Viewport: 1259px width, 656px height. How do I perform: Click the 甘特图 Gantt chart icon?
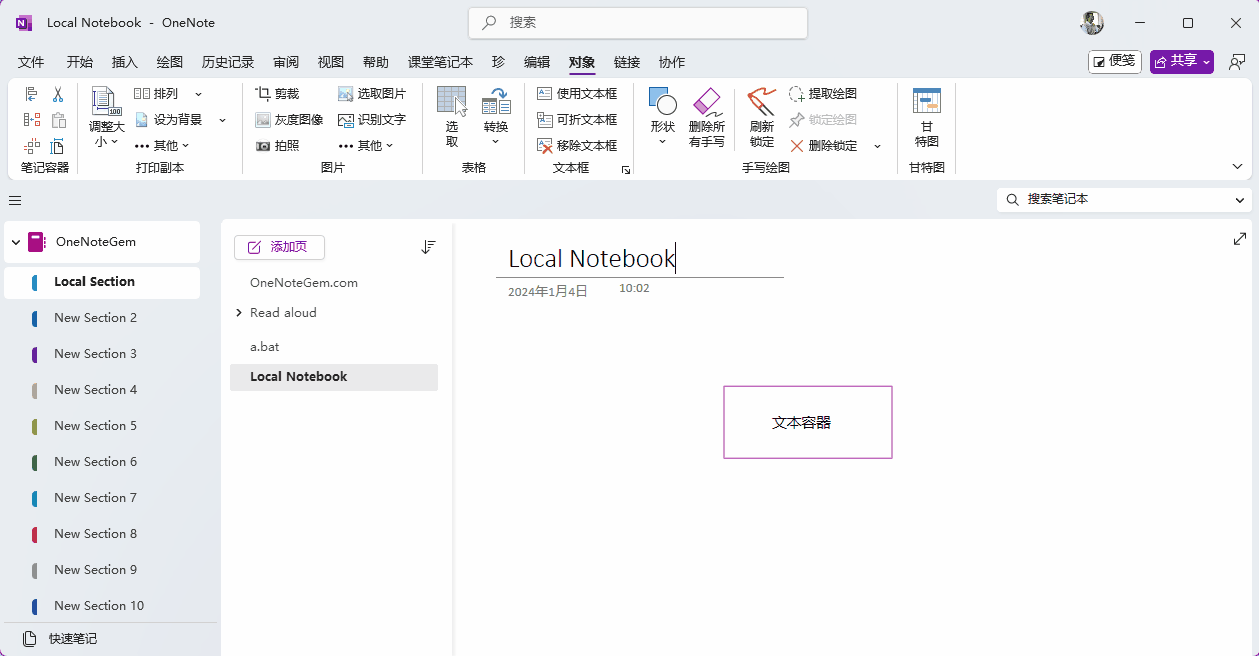[927, 101]
